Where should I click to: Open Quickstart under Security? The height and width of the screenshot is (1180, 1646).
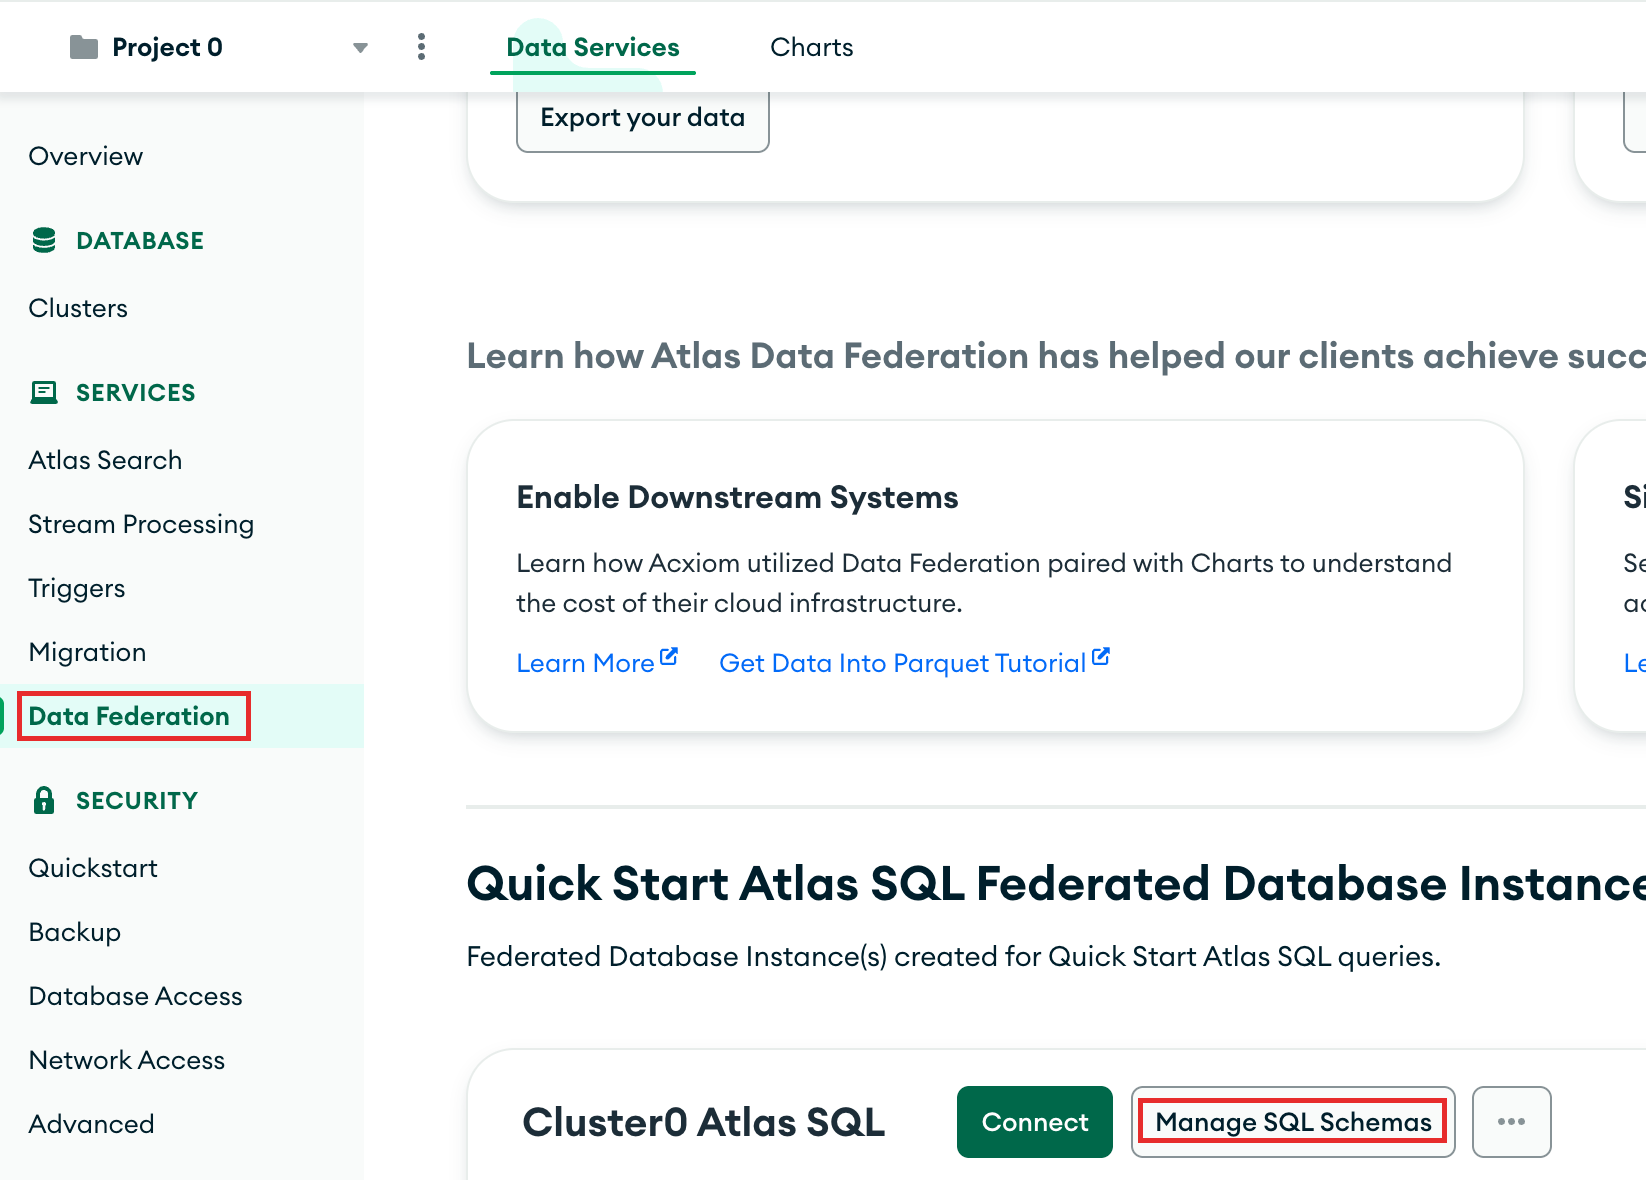pyautogui.click(x=93, y=868)
